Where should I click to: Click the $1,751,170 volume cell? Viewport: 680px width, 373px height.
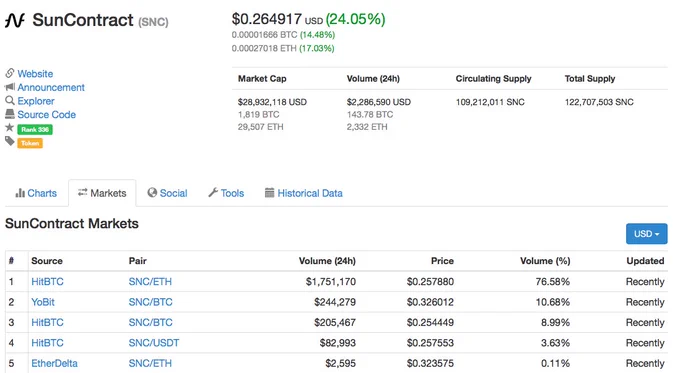[331, 281]
